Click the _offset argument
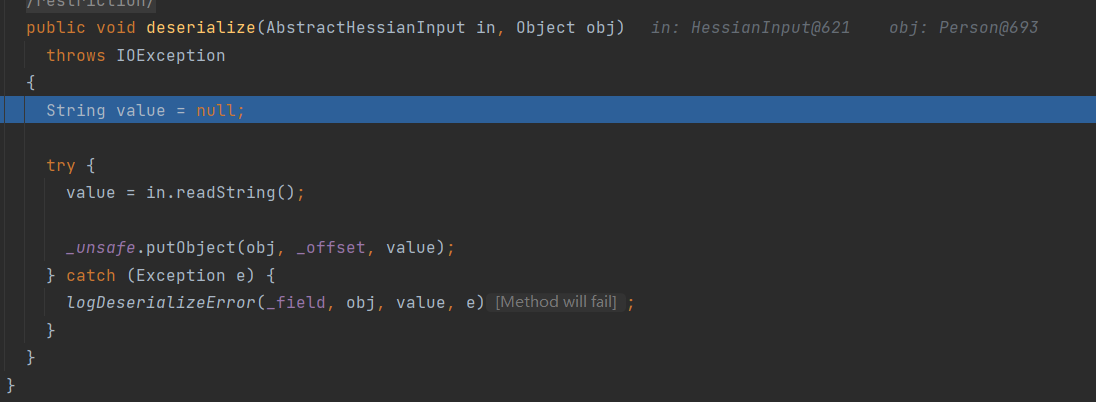The image size is (1096, 402). pos(338,247)
